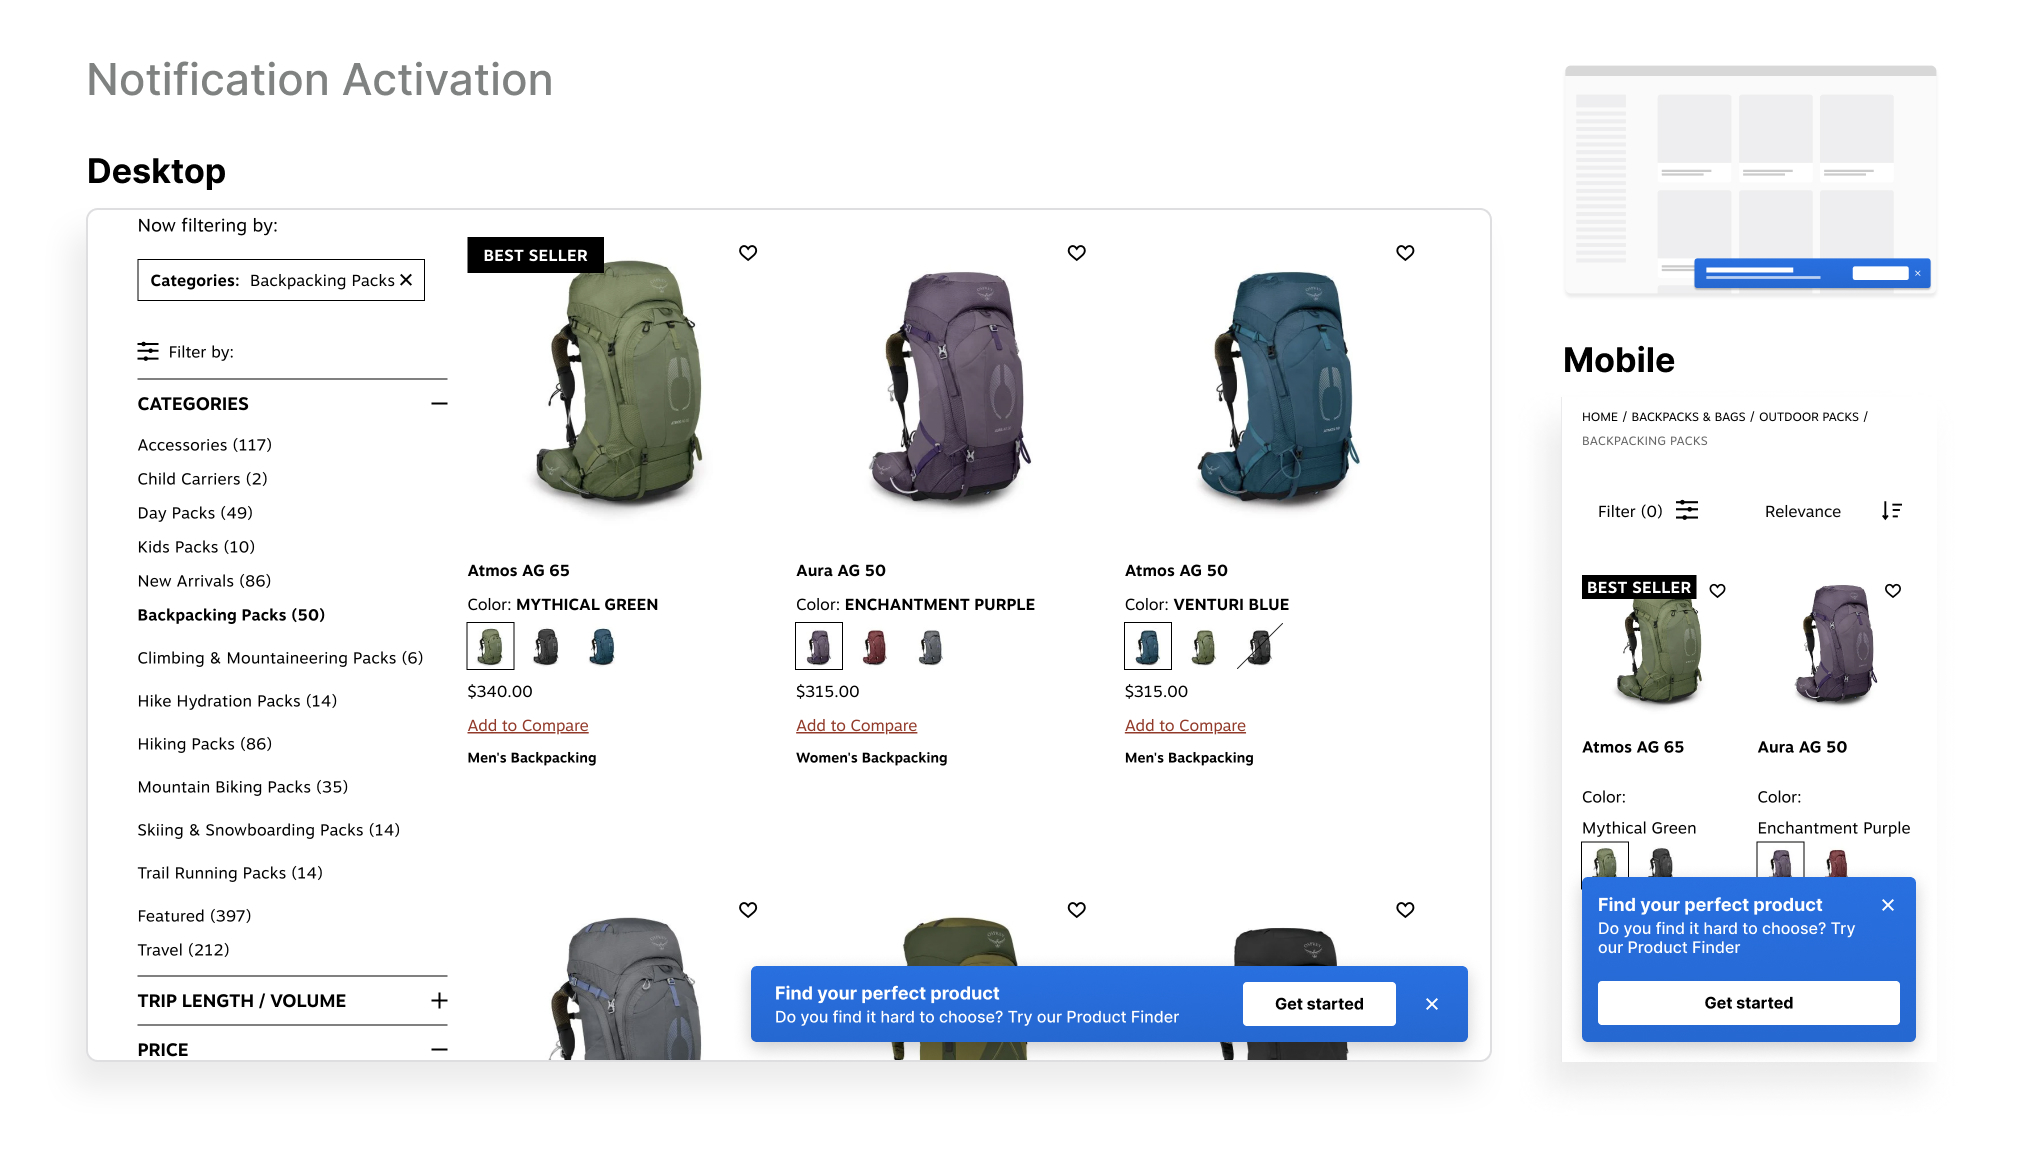This screenshot has height=1169, width=2018.
Task: Collapse the CATEGORIES filter section
Action: click(x=439, y=404)
